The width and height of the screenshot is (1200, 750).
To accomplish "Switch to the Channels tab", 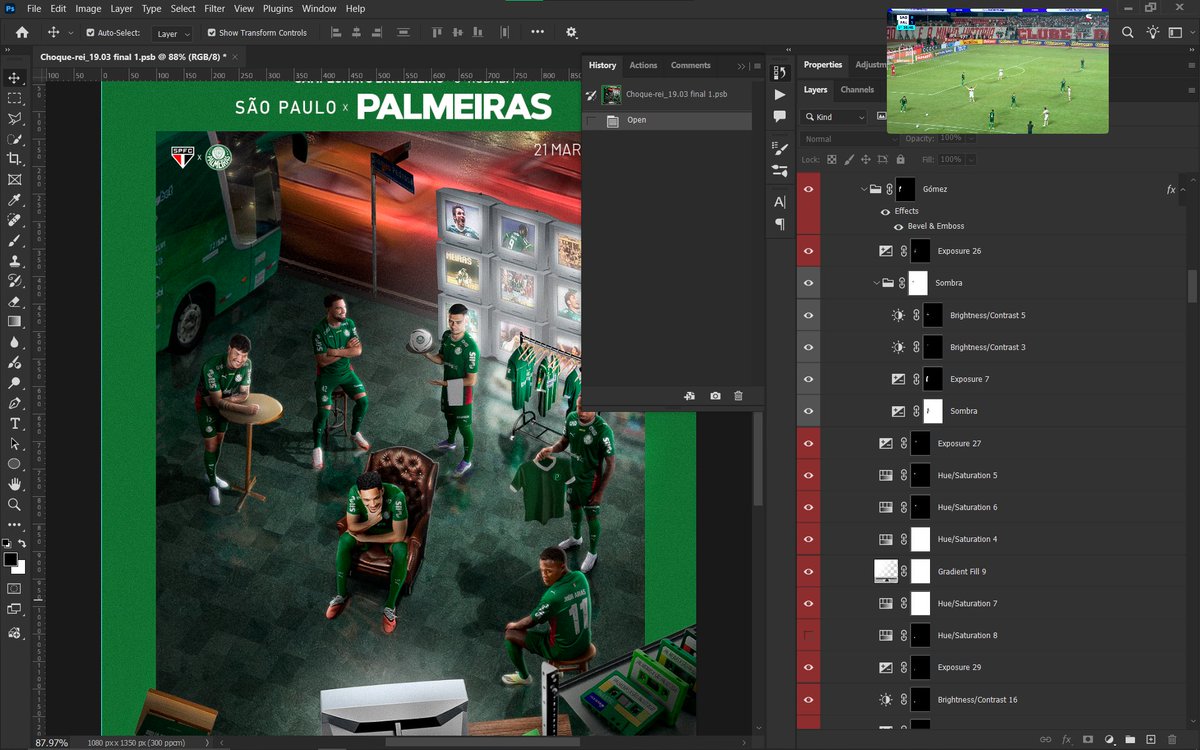I will [857, 90].
